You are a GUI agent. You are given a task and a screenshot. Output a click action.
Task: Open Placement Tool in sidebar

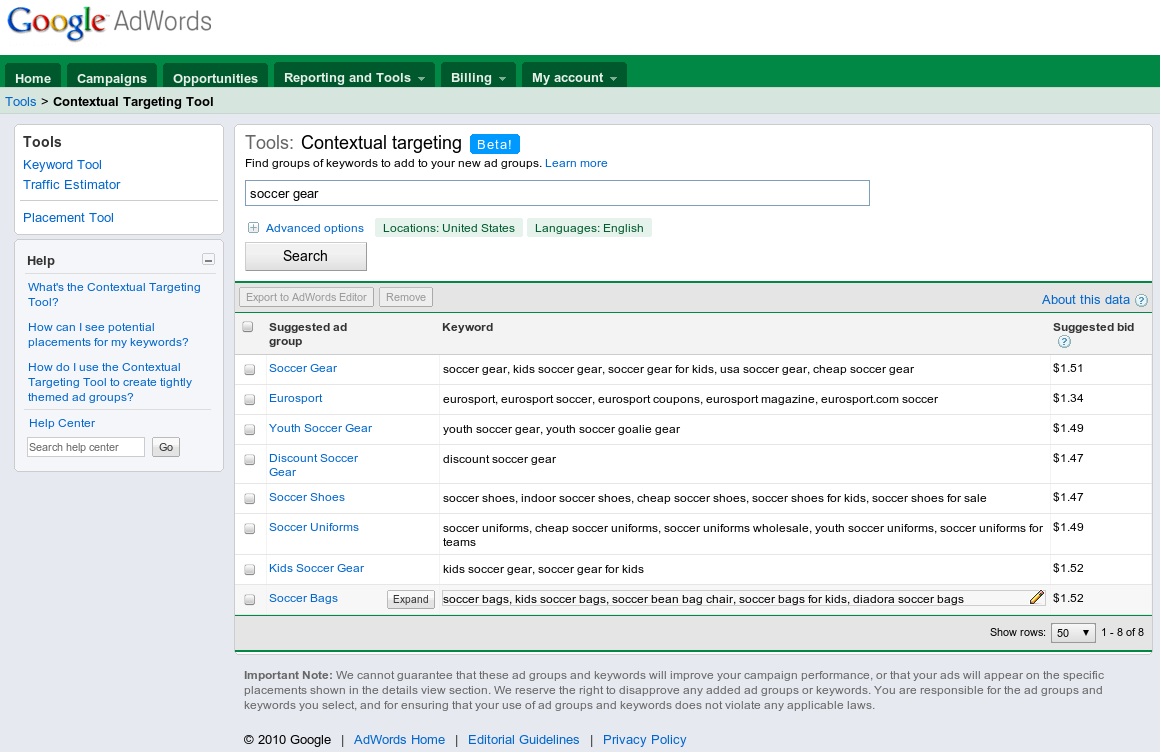[68, 217]
